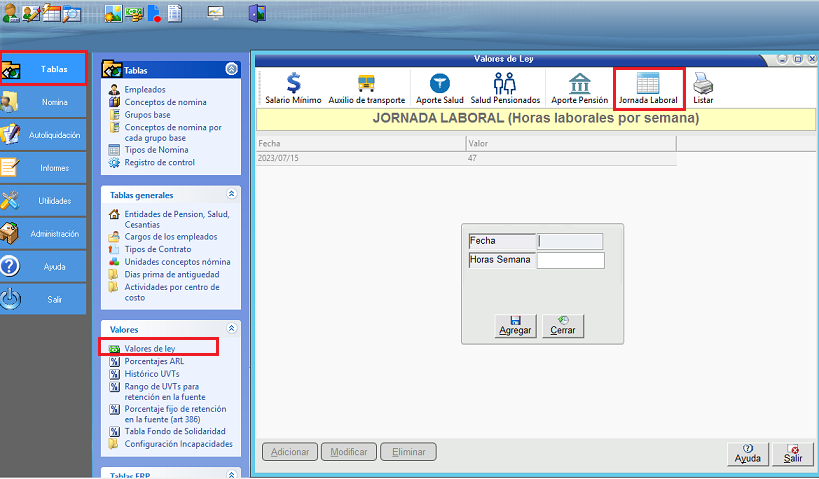Open the Informes sidebar menu
The image size is (819, 479).
point(44,168)
